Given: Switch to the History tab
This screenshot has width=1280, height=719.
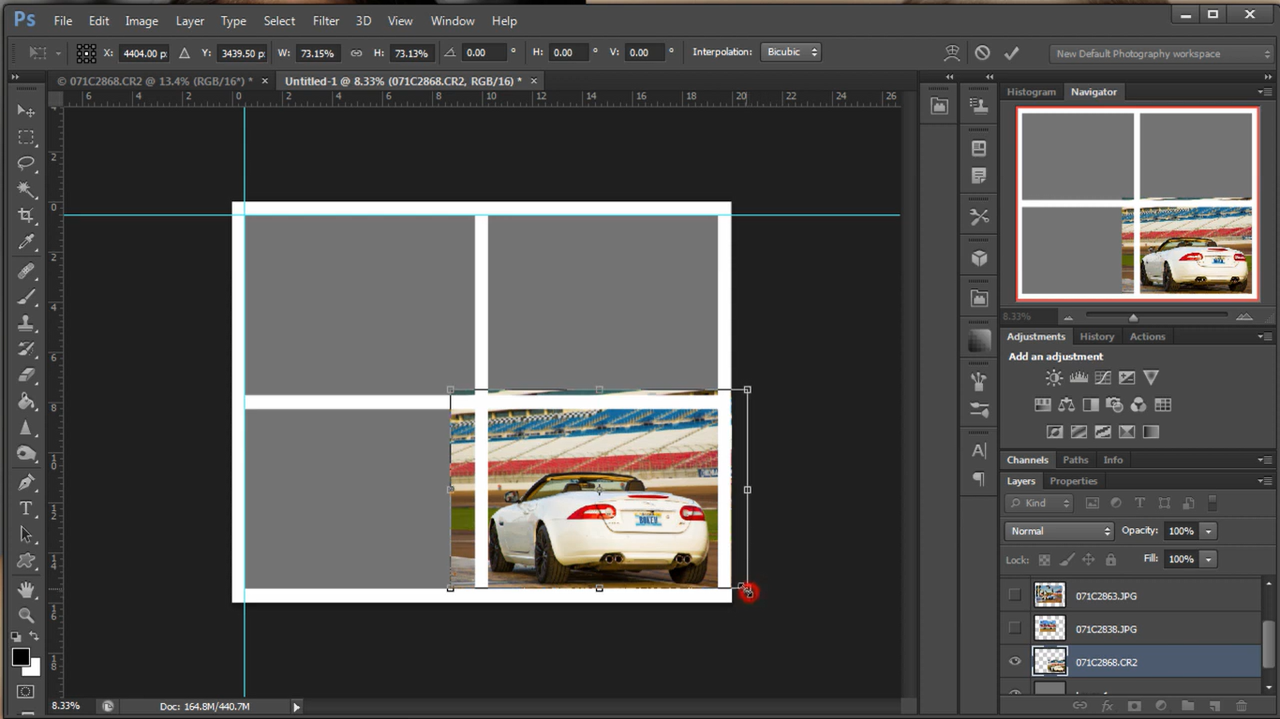Looking at the screenshot, I should (1096, 336).
